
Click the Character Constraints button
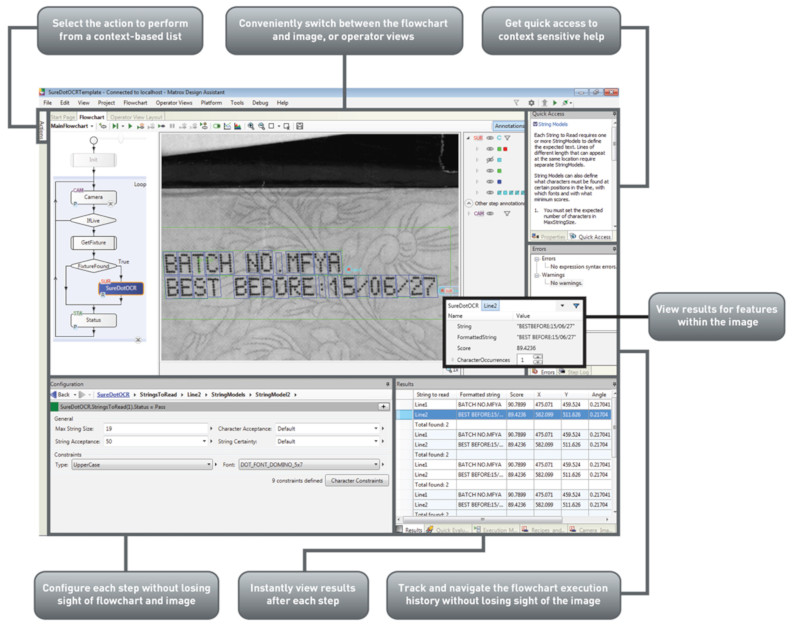point(357,481)
